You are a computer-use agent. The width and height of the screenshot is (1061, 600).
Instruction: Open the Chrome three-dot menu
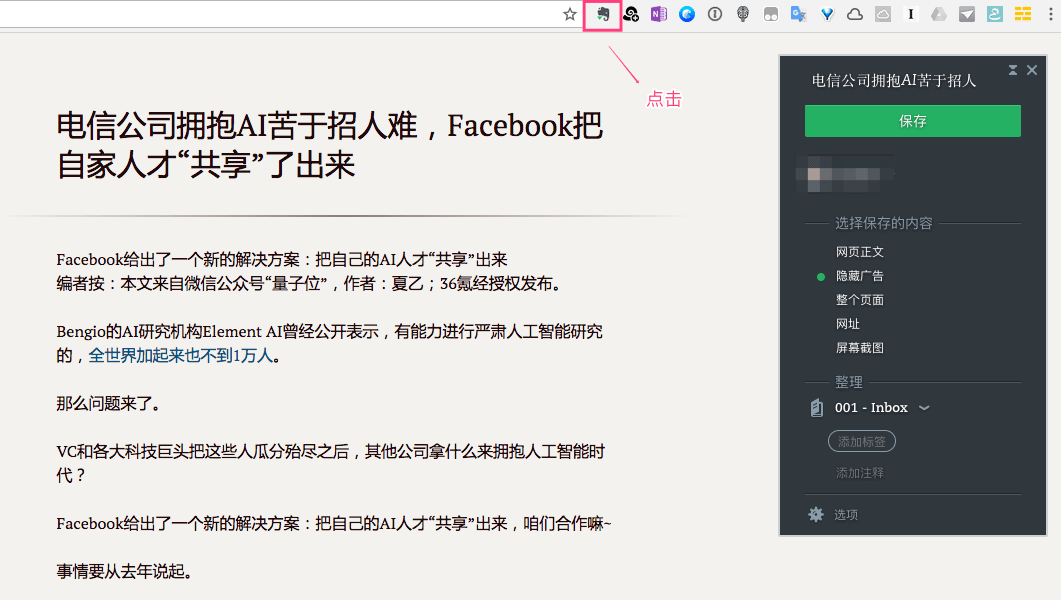click(x=1047, y=14)
